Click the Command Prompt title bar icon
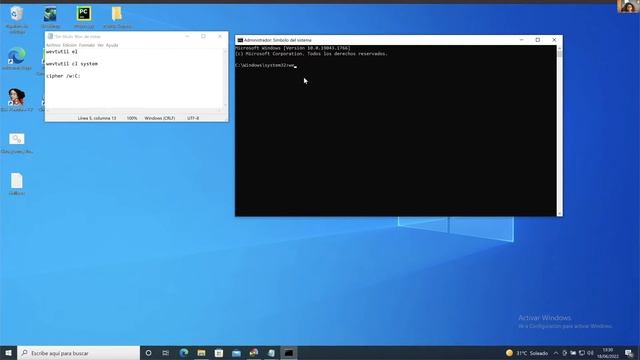Image resolution: width=640 pixels, height=360 pixels. pos(240,40)
